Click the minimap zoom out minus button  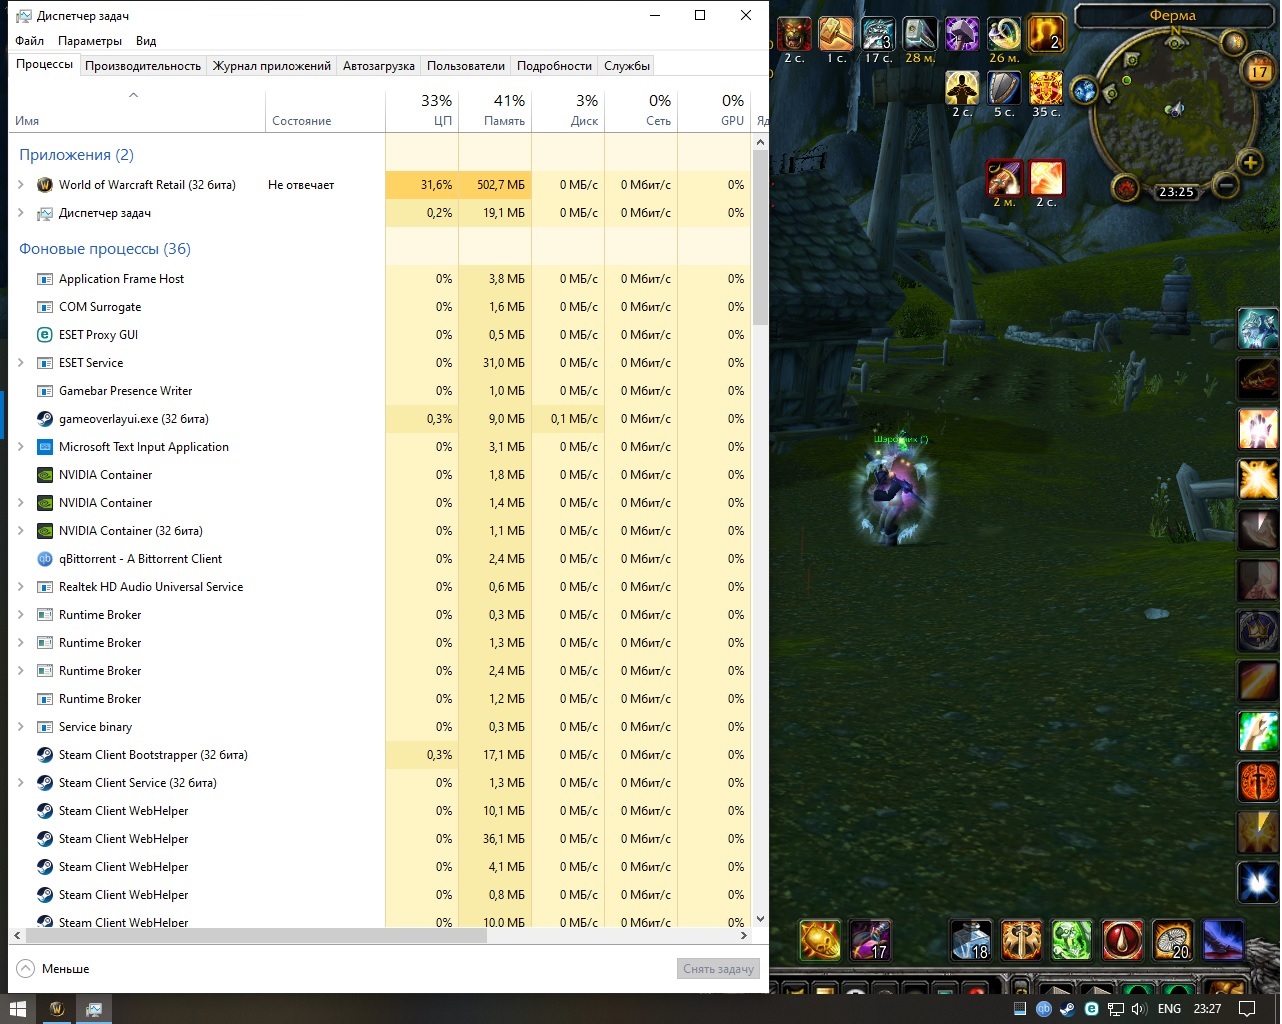tap(1225, 185)
